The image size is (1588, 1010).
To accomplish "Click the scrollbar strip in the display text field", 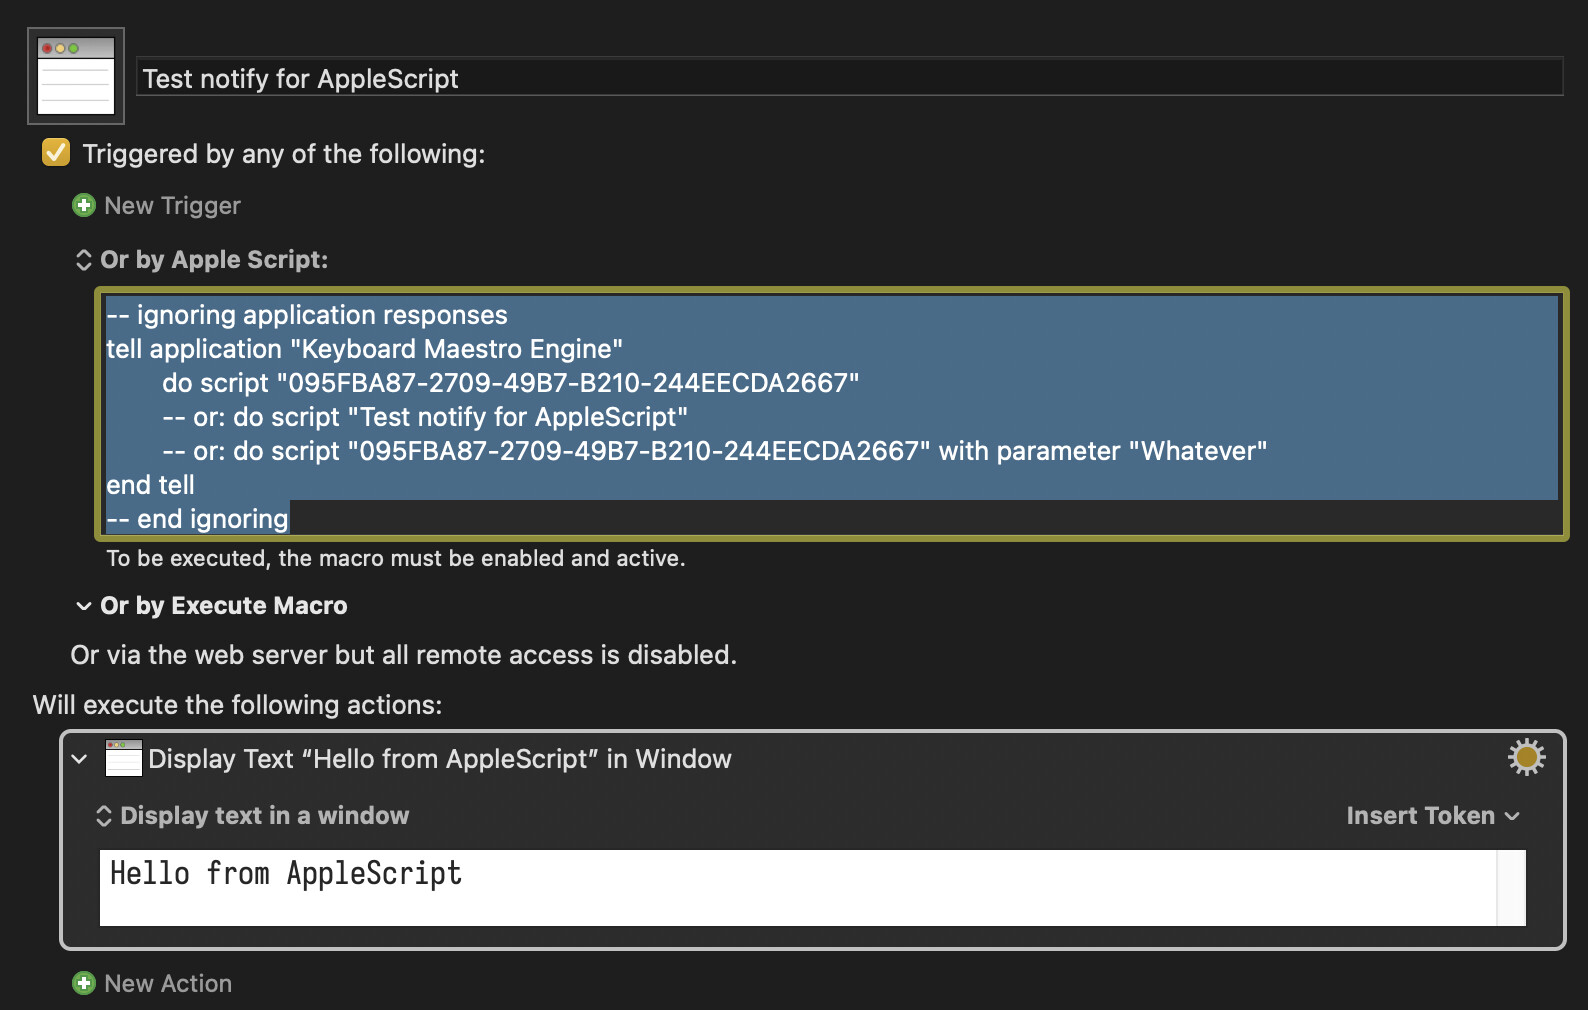I will tap(1510, 887).
